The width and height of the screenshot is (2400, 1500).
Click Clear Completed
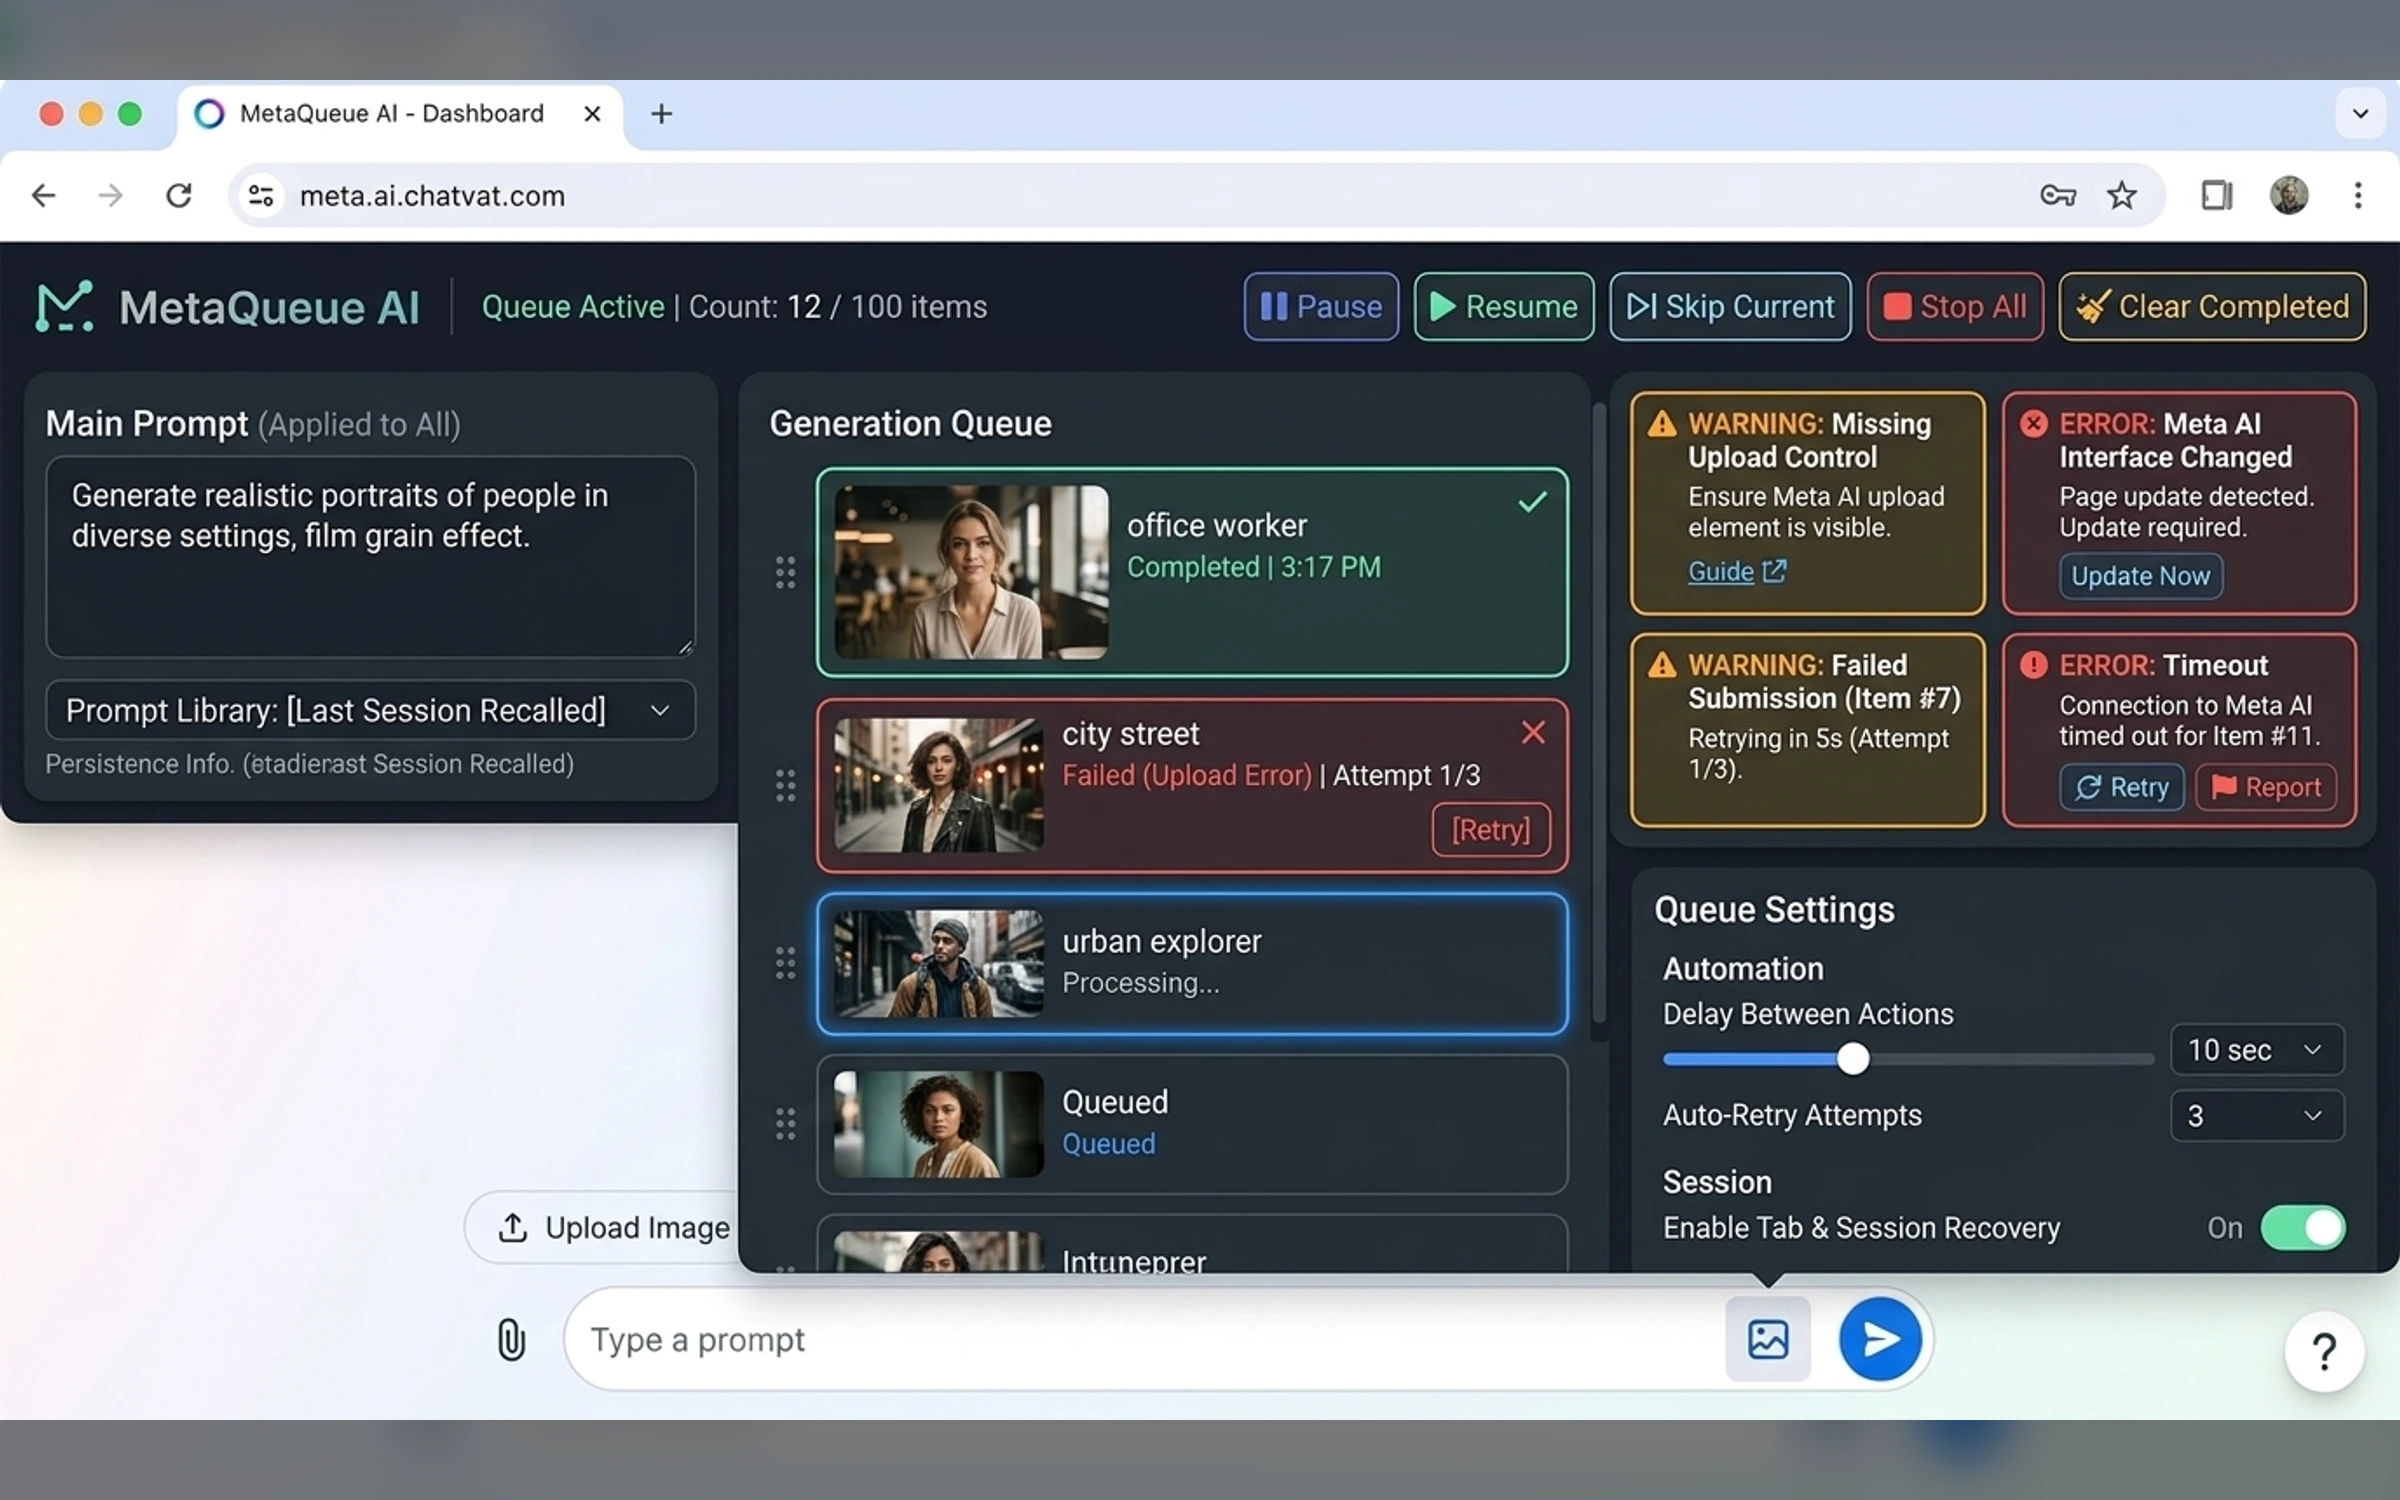(x=2212, y=306)
